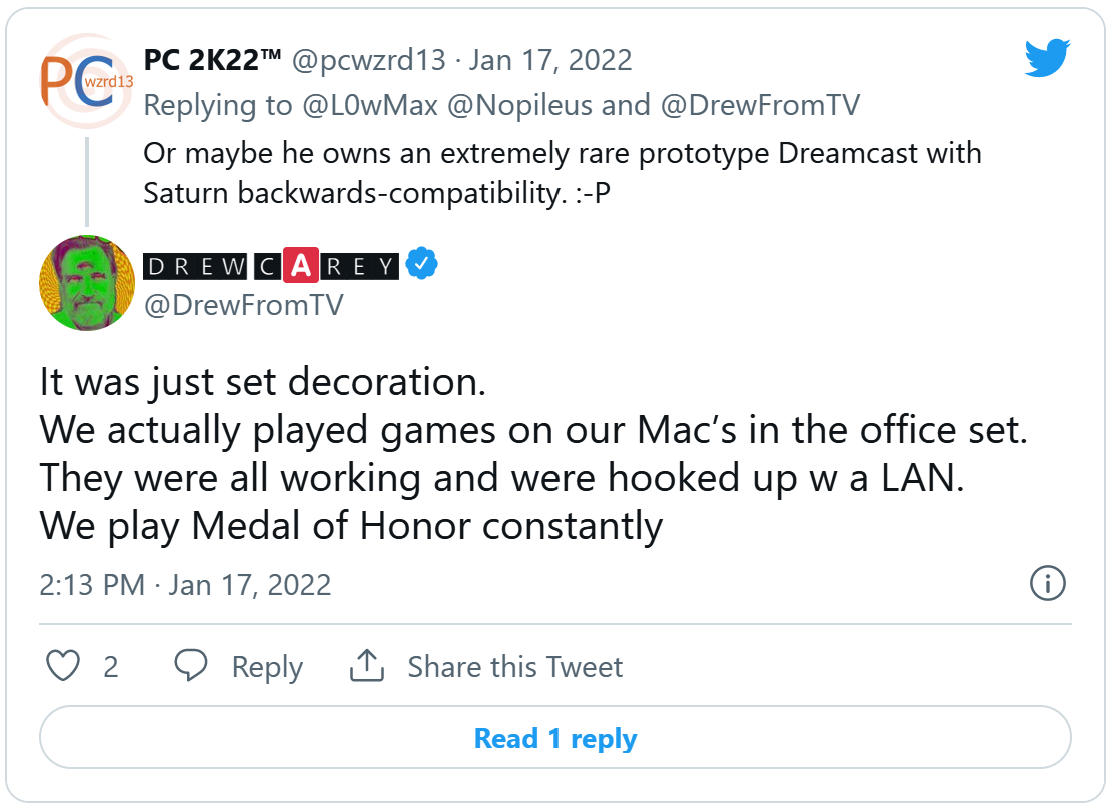
Task: Click the share upload arrow icon
Action: tap(367, 665)
